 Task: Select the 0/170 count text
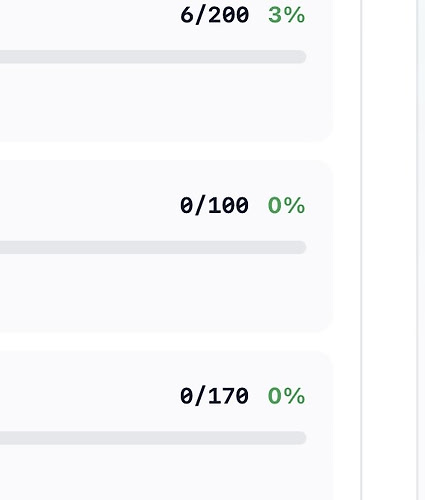[214, 396]
